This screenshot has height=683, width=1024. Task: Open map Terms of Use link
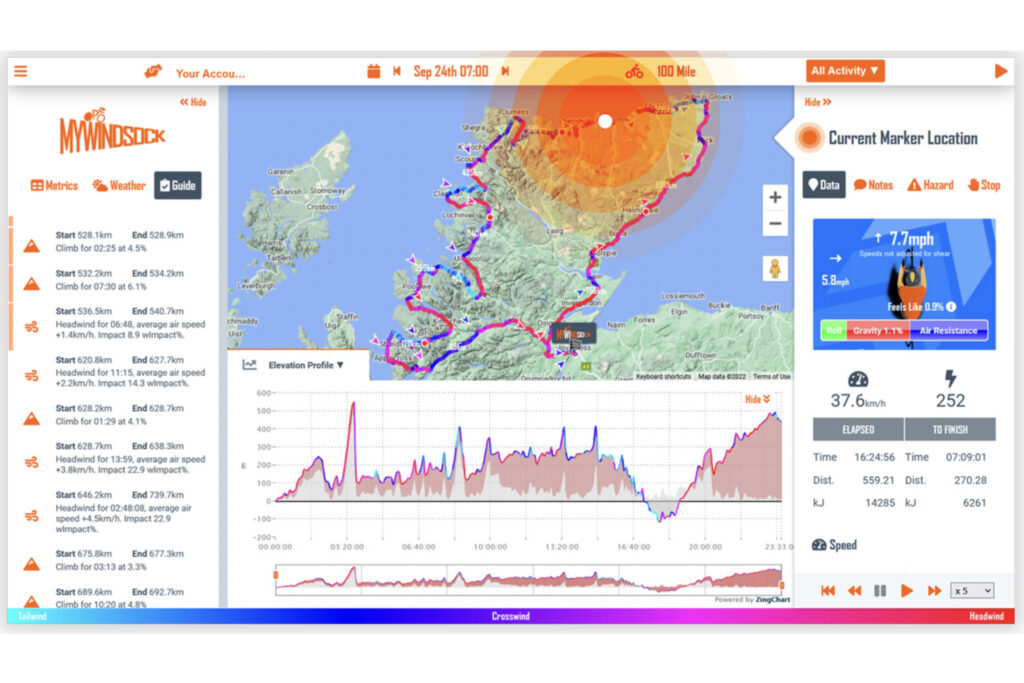pos(771,377)
